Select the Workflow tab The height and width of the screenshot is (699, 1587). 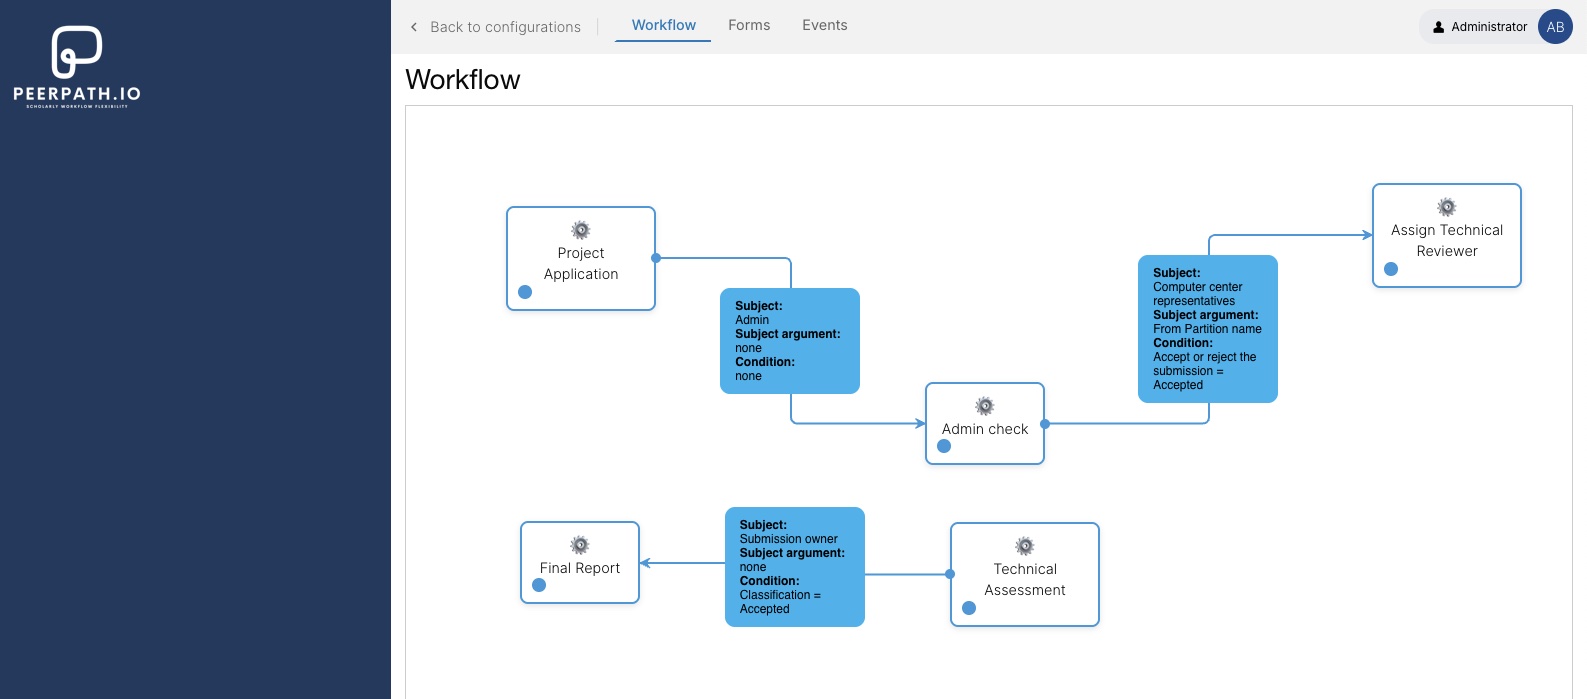pyautogui.click(x=663, y=25)
